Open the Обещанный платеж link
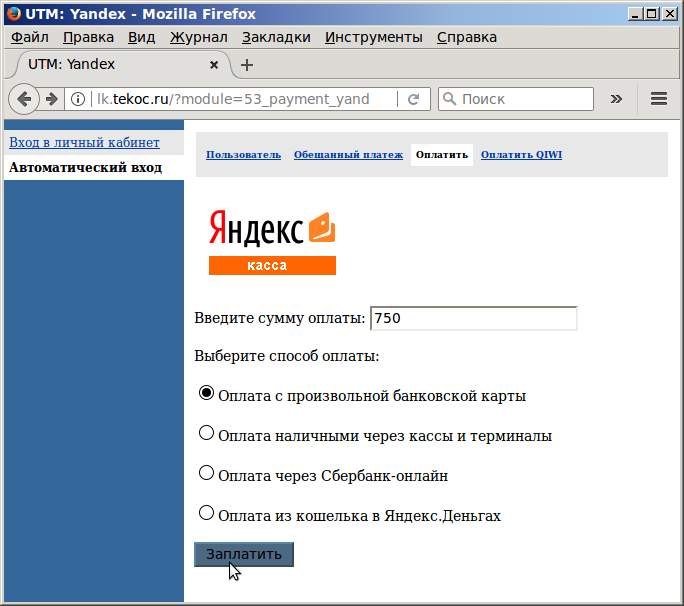 point(348,155)
